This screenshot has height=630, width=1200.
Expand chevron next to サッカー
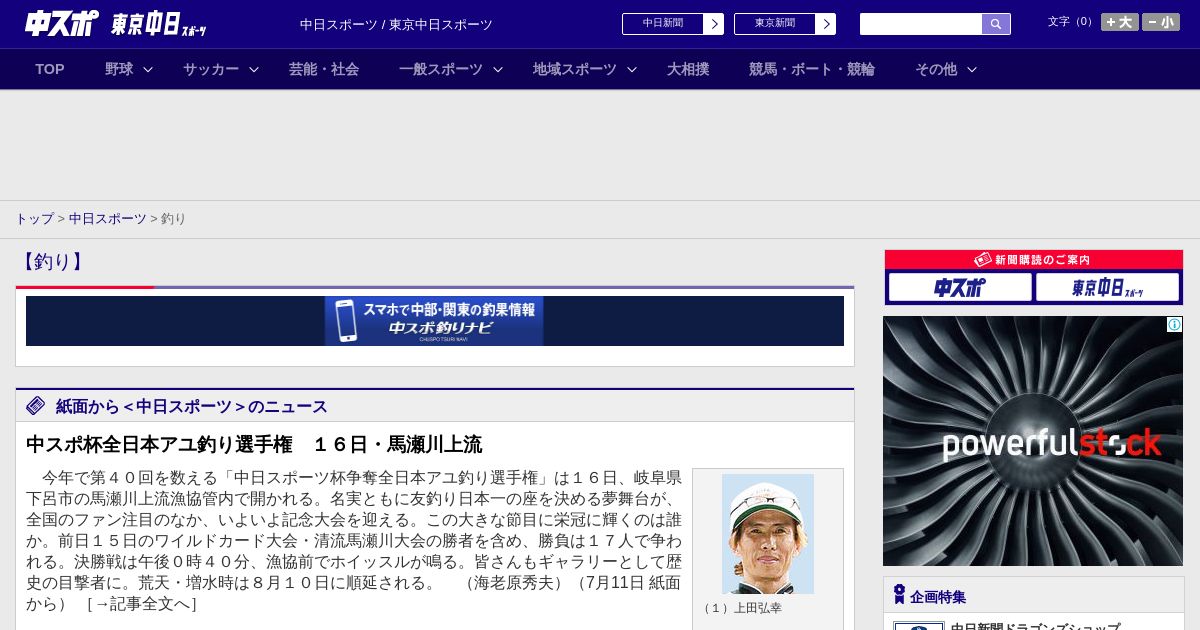coord(254,69)
